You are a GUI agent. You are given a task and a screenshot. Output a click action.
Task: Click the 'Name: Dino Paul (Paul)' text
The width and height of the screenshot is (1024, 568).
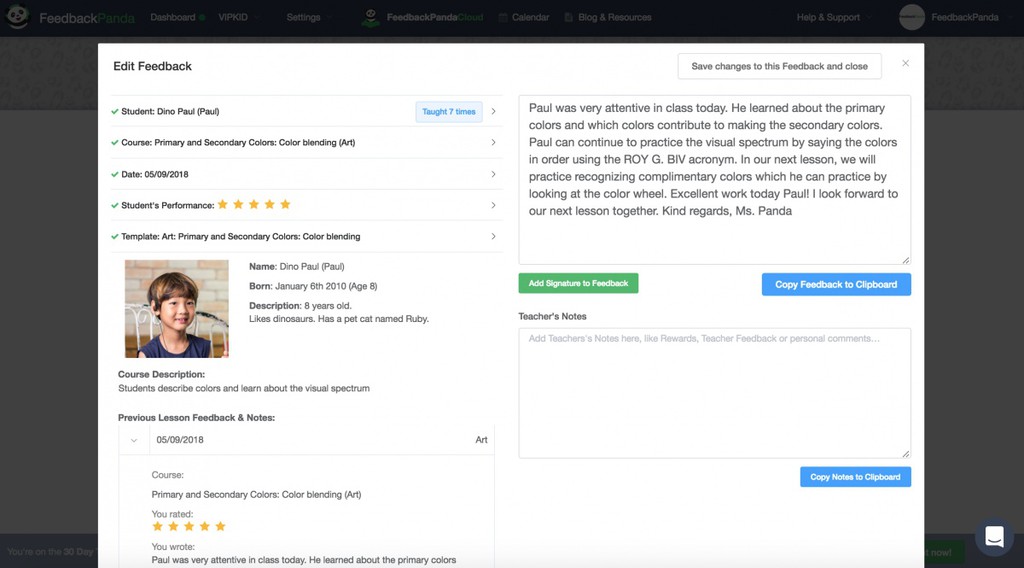[296, 266]
